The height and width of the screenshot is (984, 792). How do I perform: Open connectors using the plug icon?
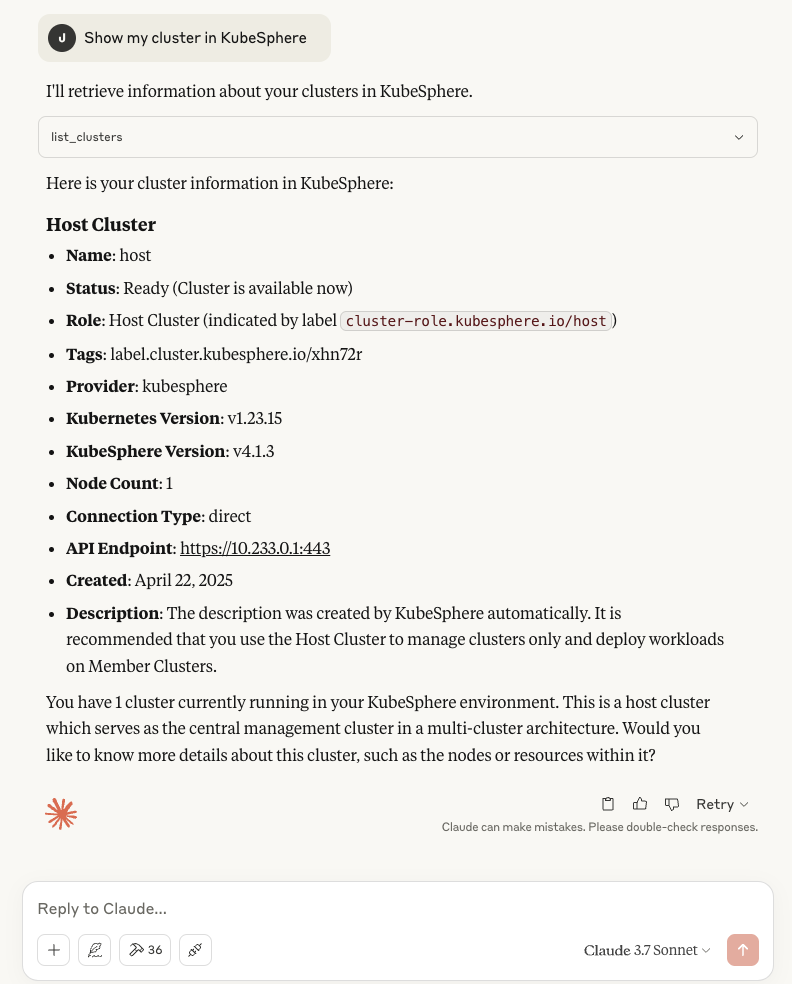click(195, 950)
